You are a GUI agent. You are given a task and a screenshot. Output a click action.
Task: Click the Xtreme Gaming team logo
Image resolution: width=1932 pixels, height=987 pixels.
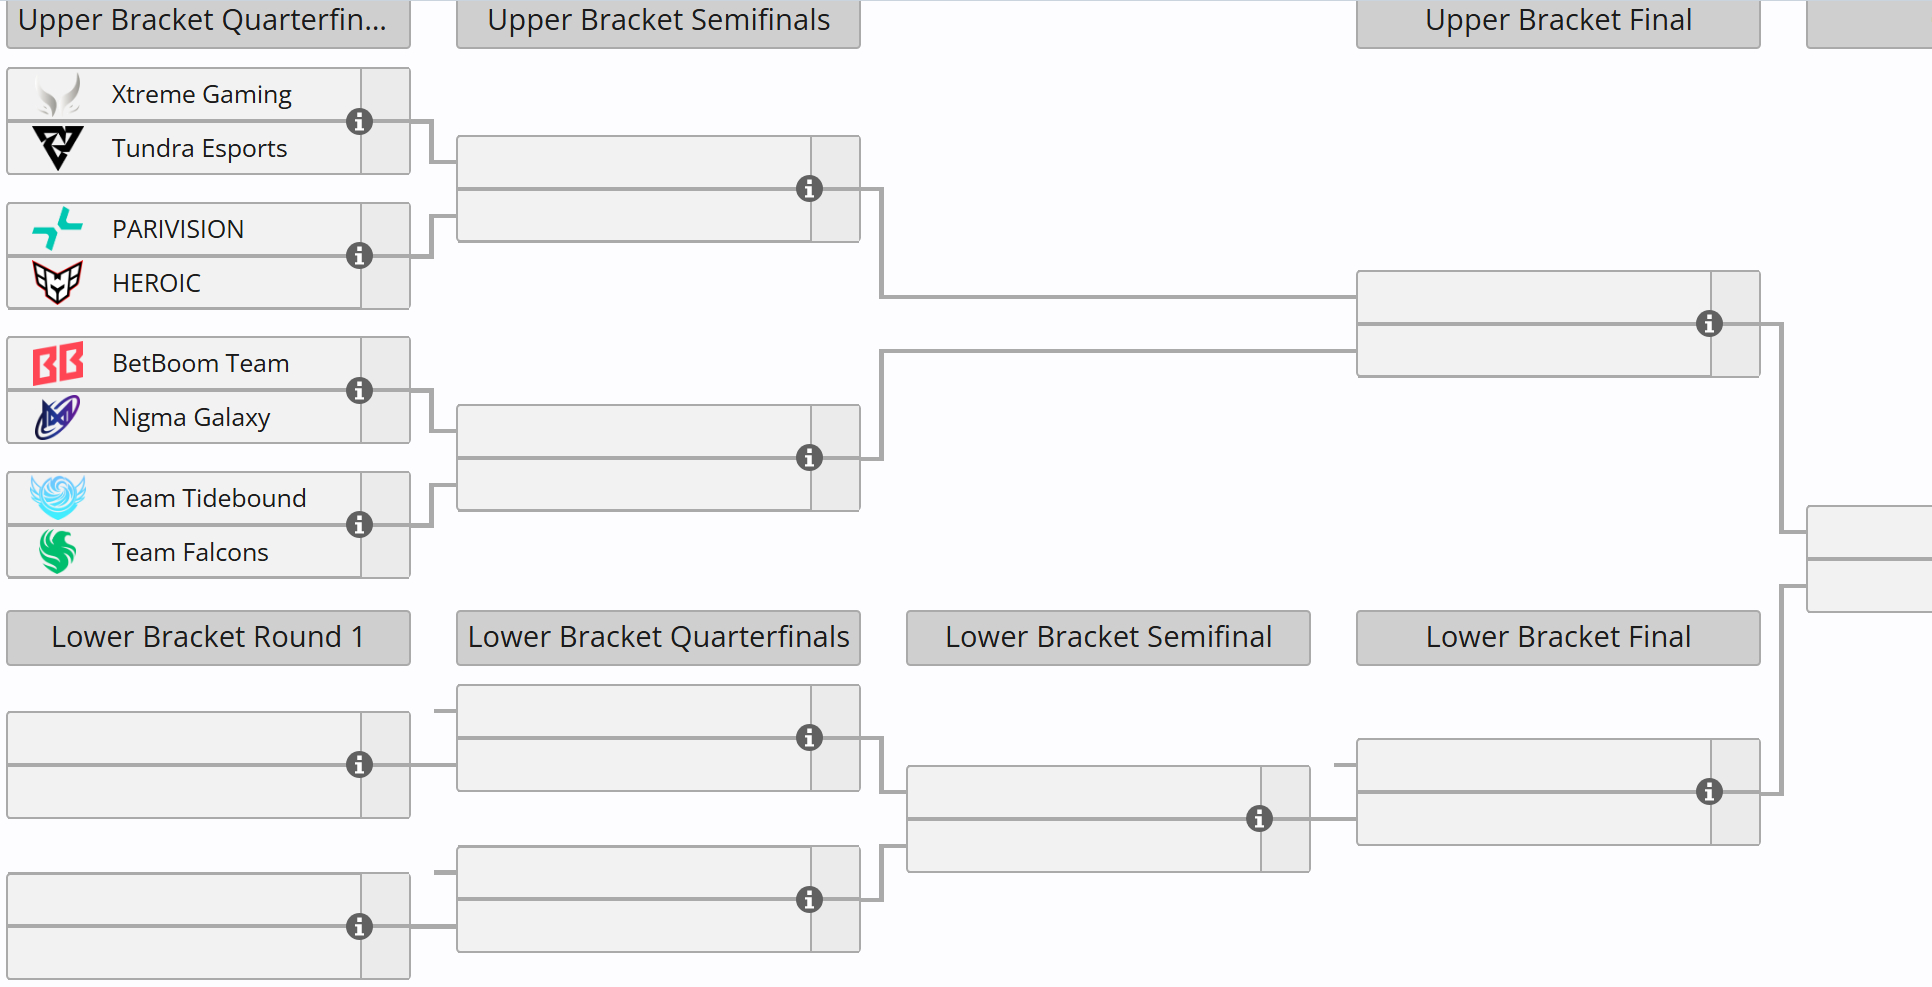coord(58,95)
